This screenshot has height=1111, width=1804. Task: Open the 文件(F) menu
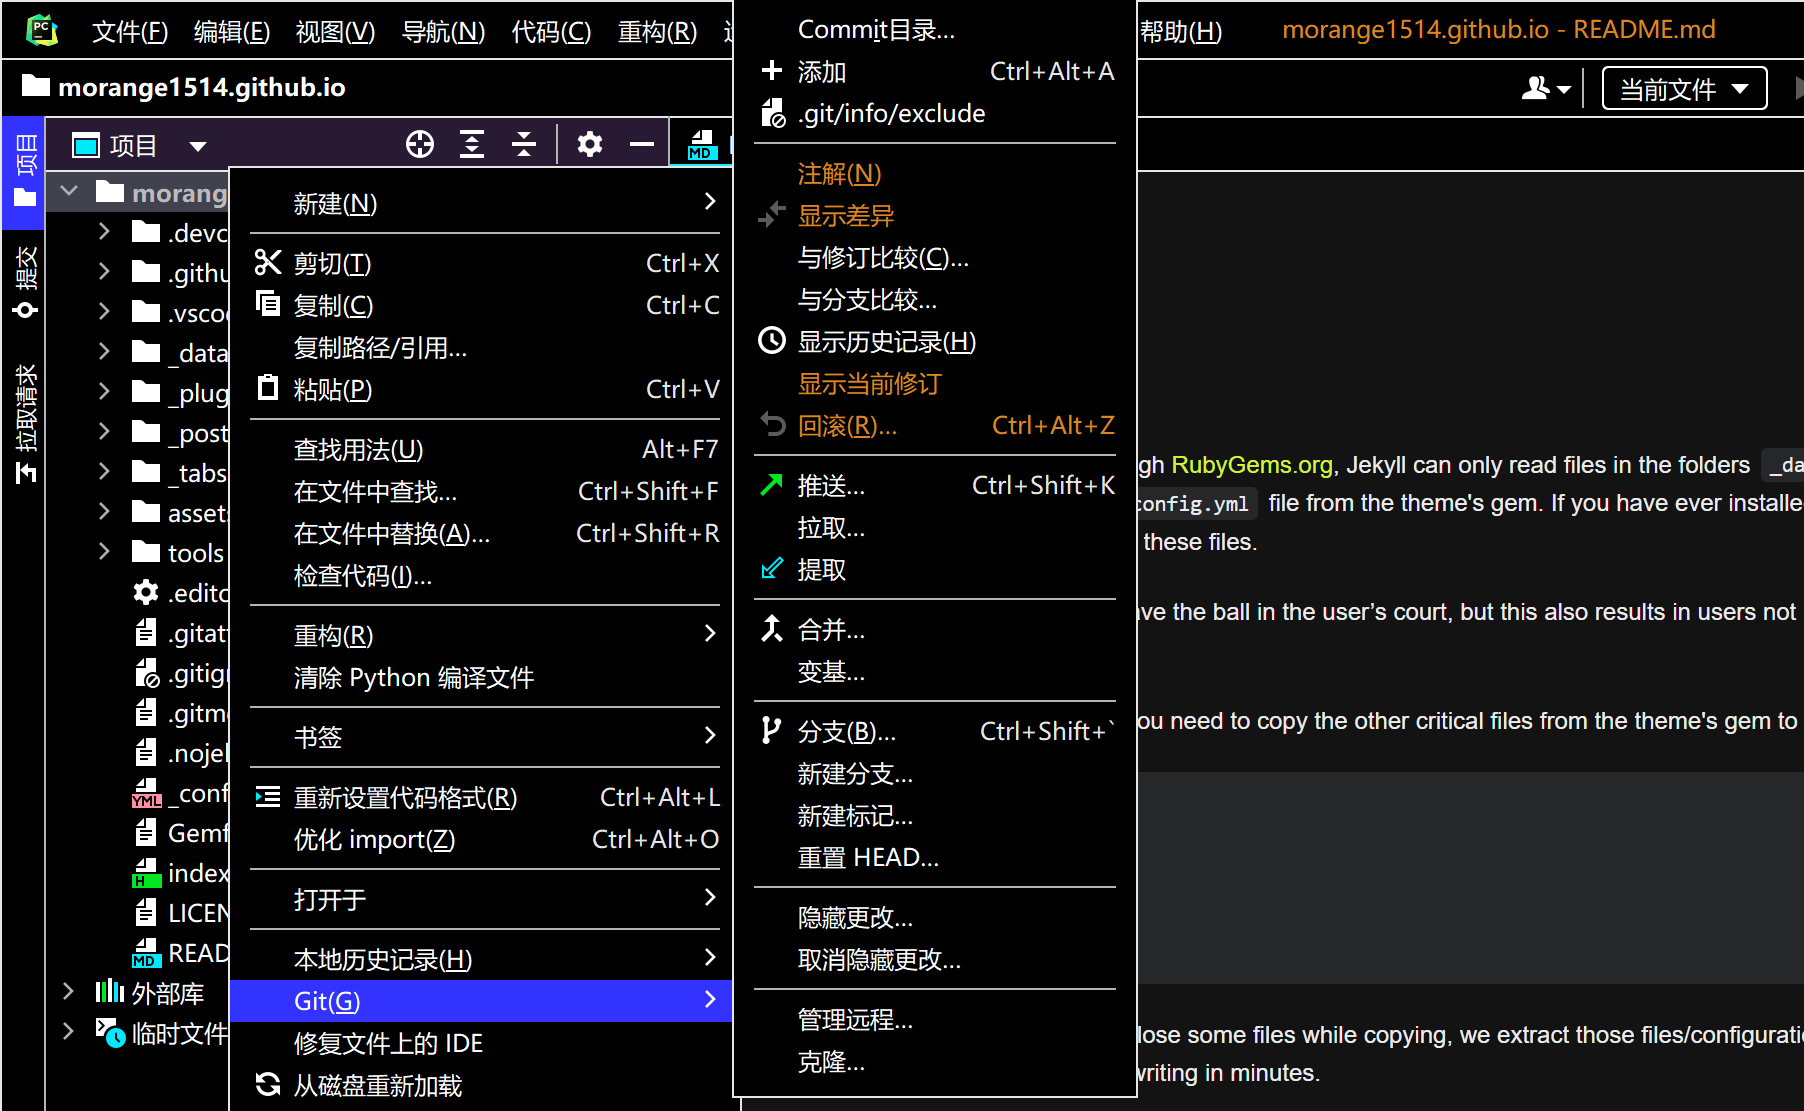129,31
